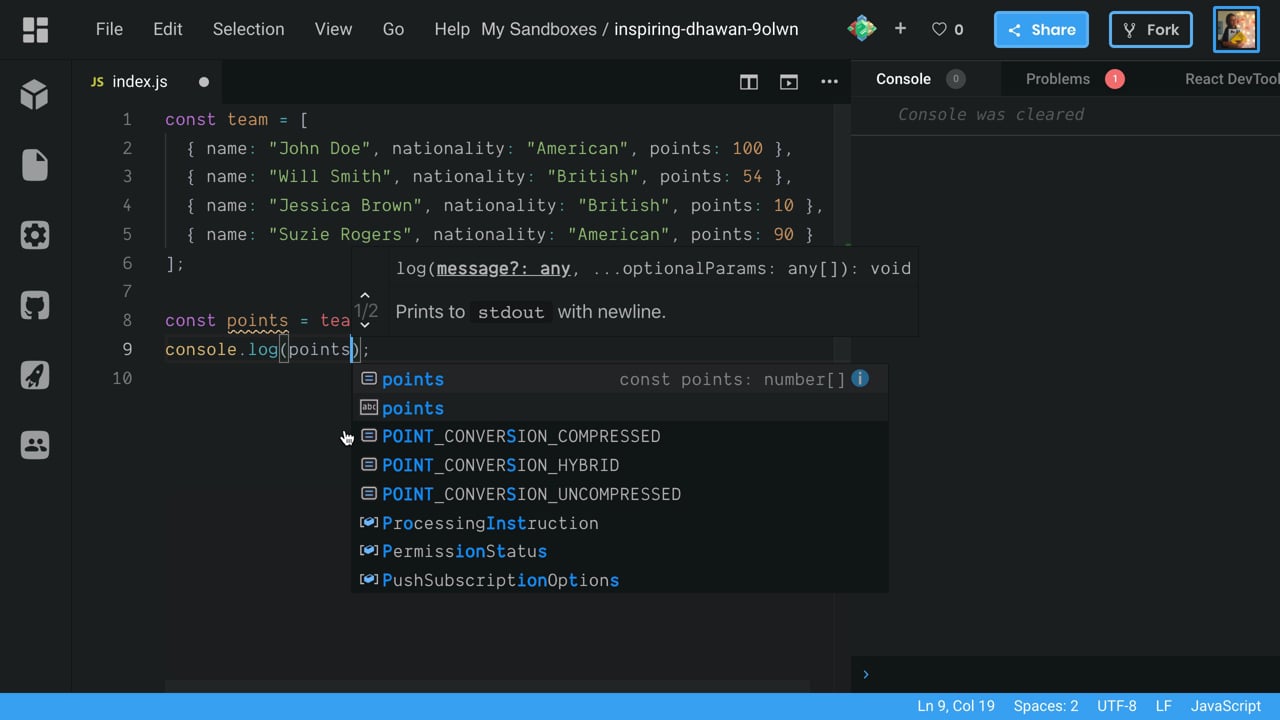Click the info icon next to points suggestion
The height and width of the screenshot is (720, 1280).
click(x=860, y=378)
